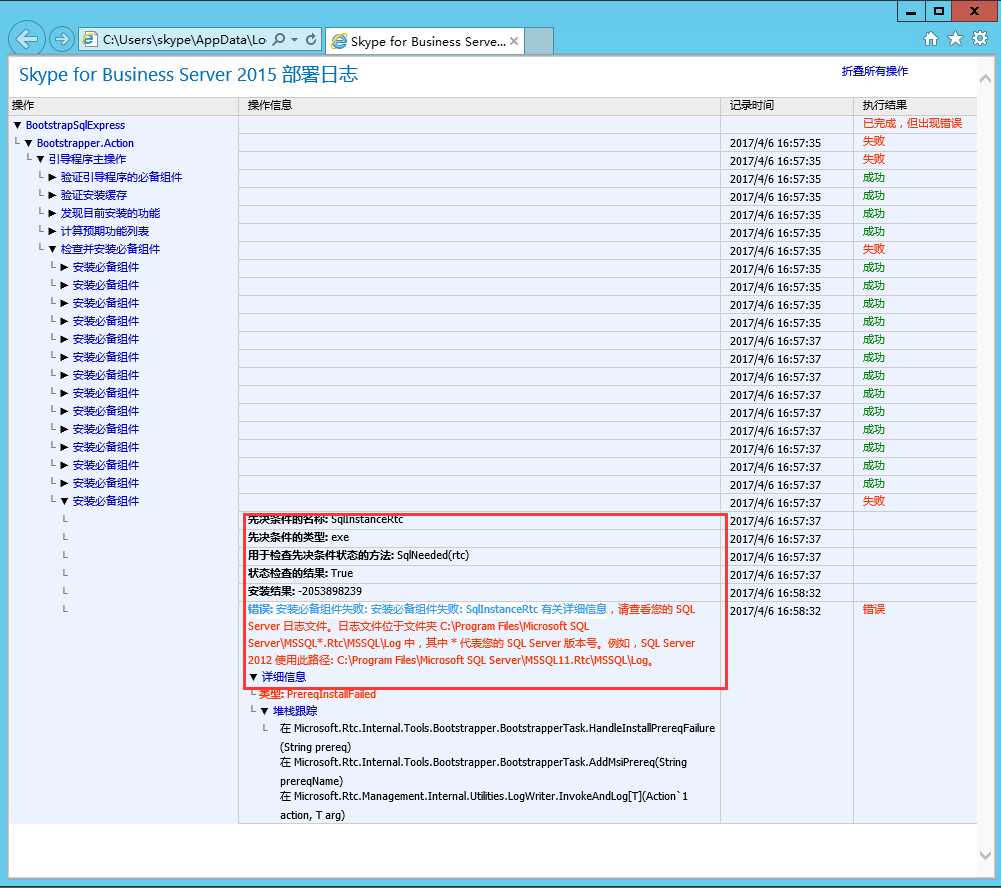1001x888 pixels.
Task: Click the 错误 result in the last row
Action: [873, 609]
